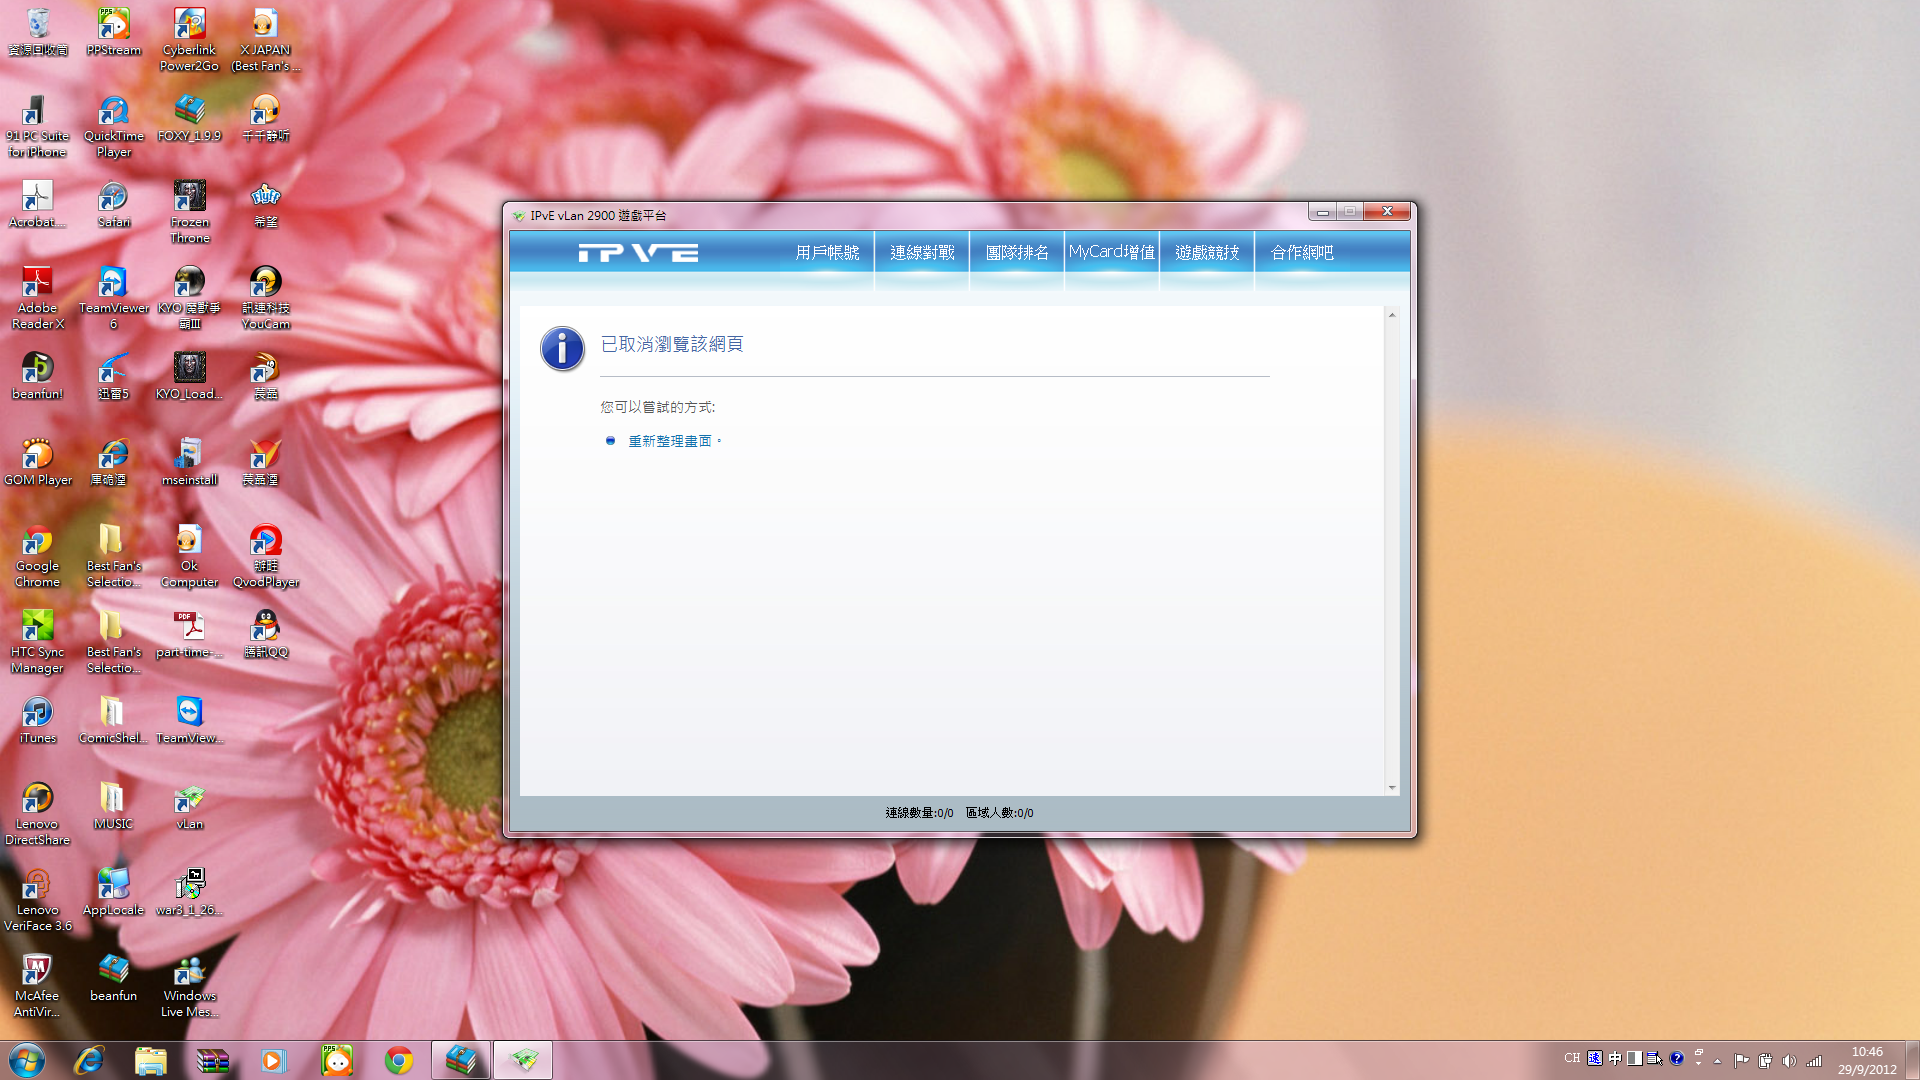Expand hidden system tray icons arrow
Image resolution: width=1920 pixels, height=1080 pixels.
[x=1718, y=1060]
